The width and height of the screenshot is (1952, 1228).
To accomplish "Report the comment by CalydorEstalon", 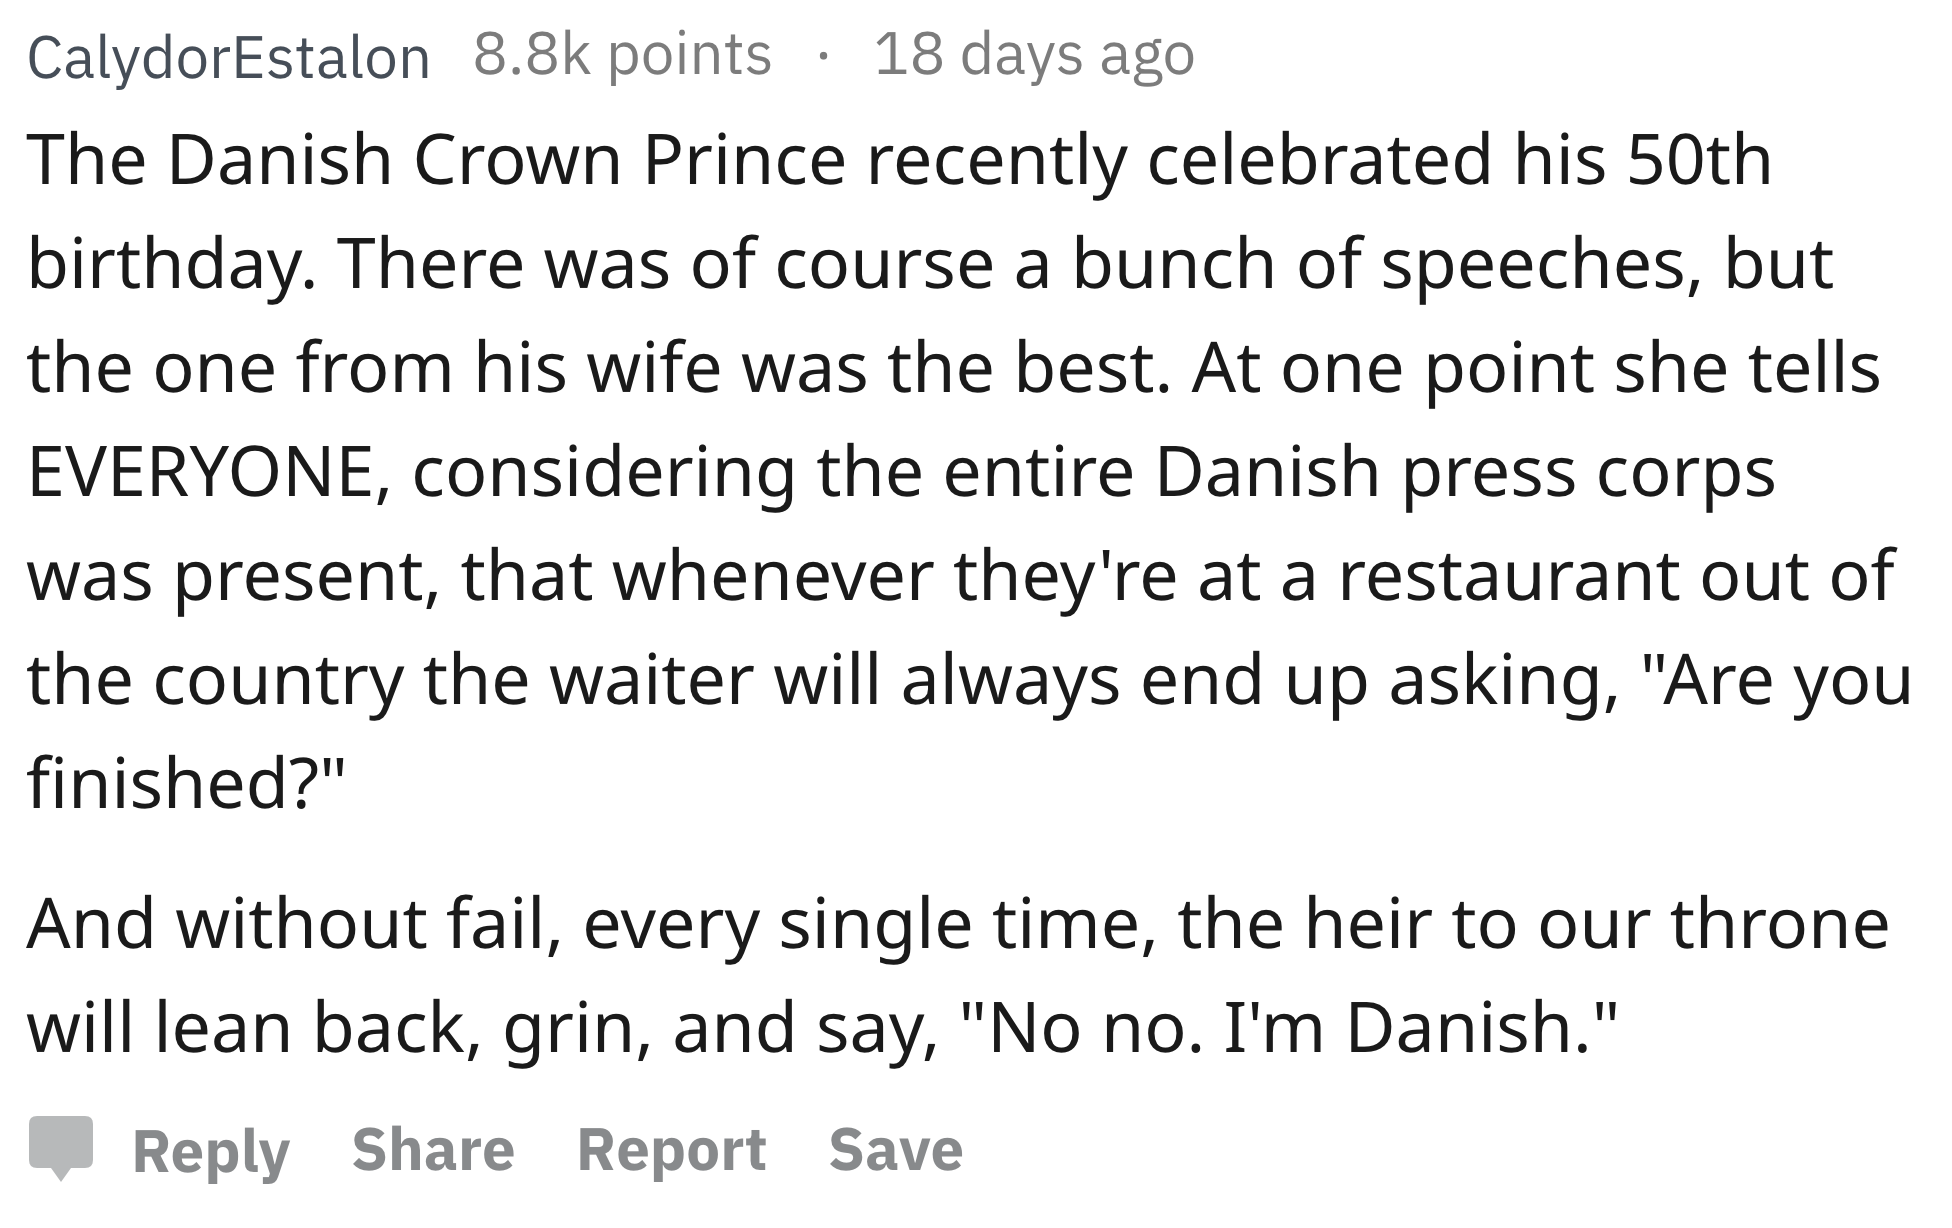I will click(671, 1150).
